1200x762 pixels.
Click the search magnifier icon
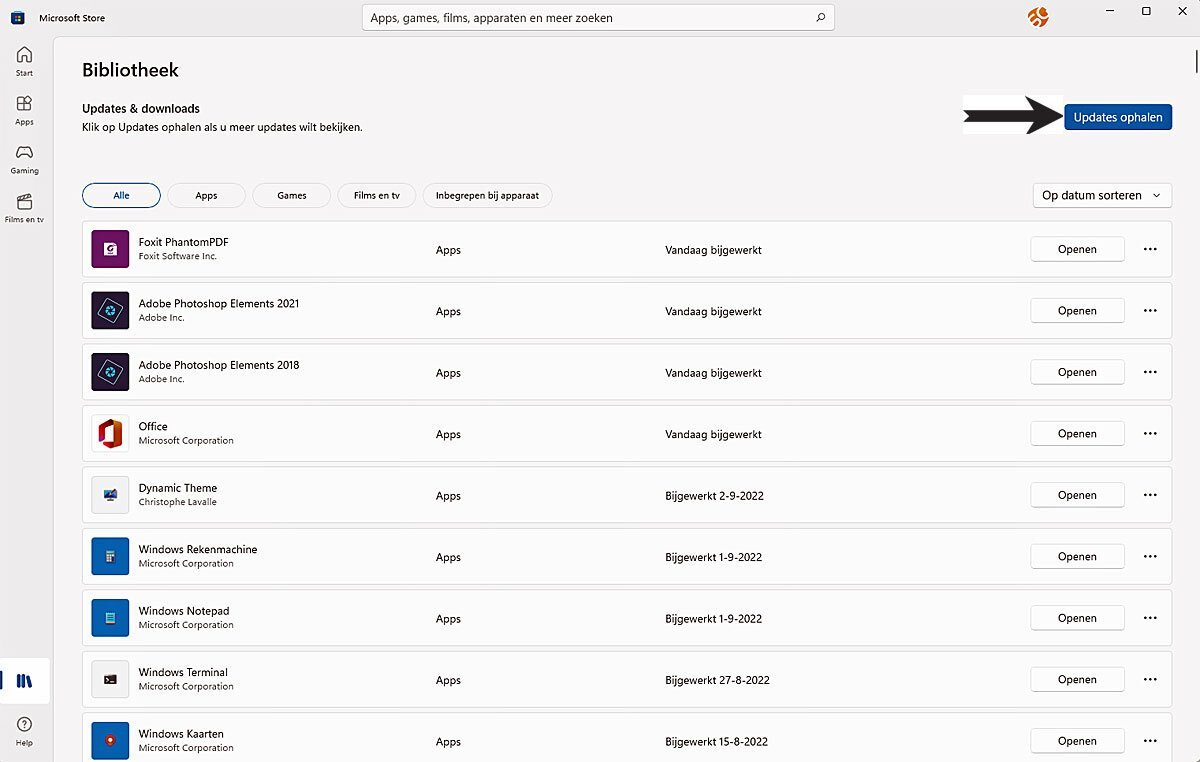point(821,17)
